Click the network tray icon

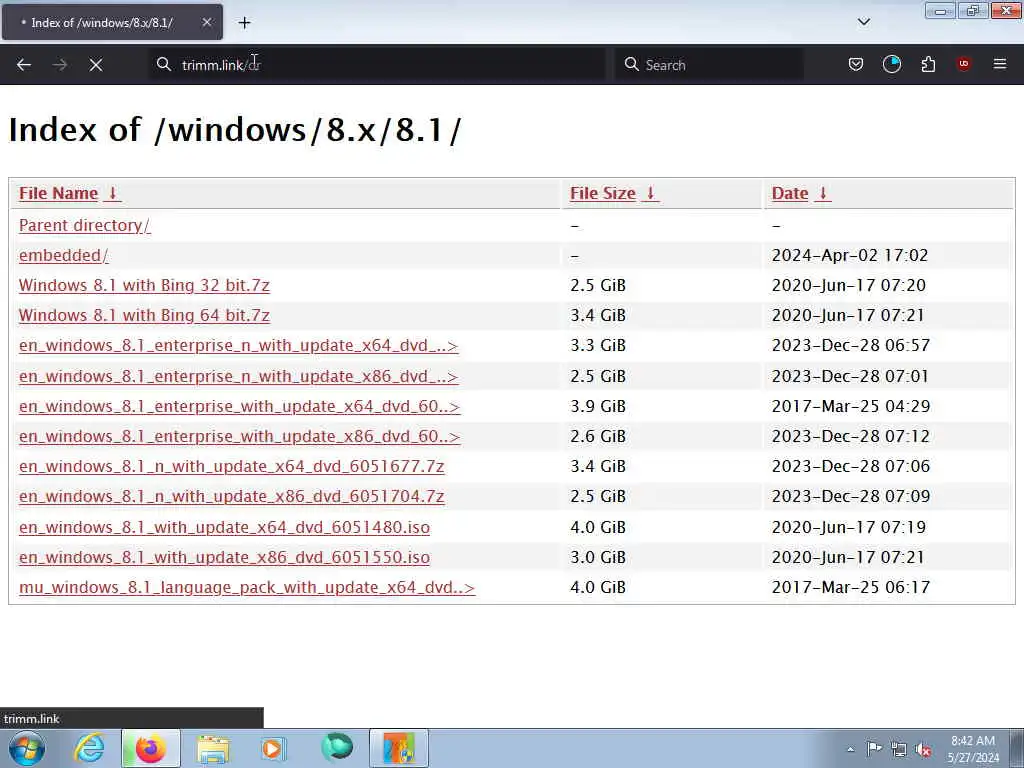pos(899,749)
